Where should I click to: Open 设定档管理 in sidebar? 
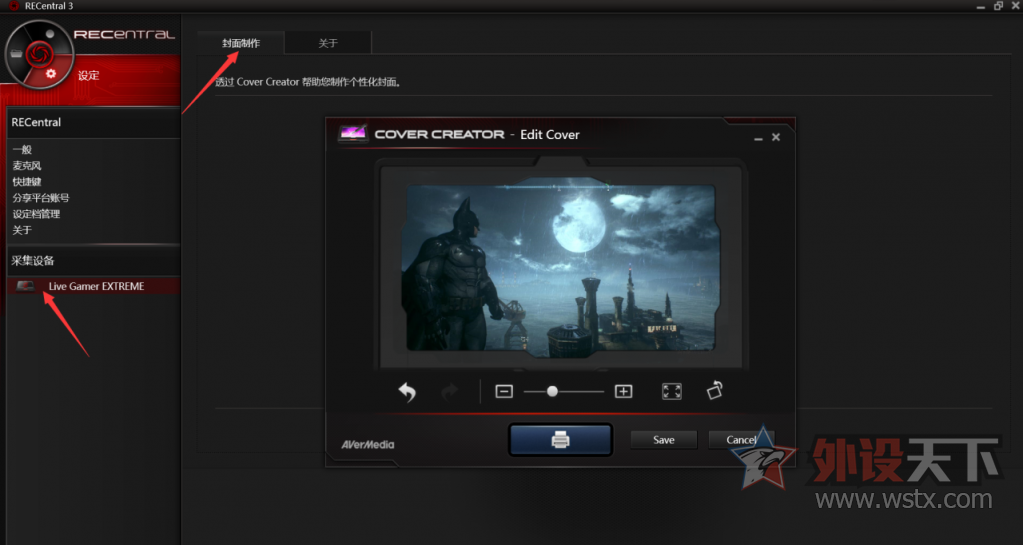(x=36, y=214)
